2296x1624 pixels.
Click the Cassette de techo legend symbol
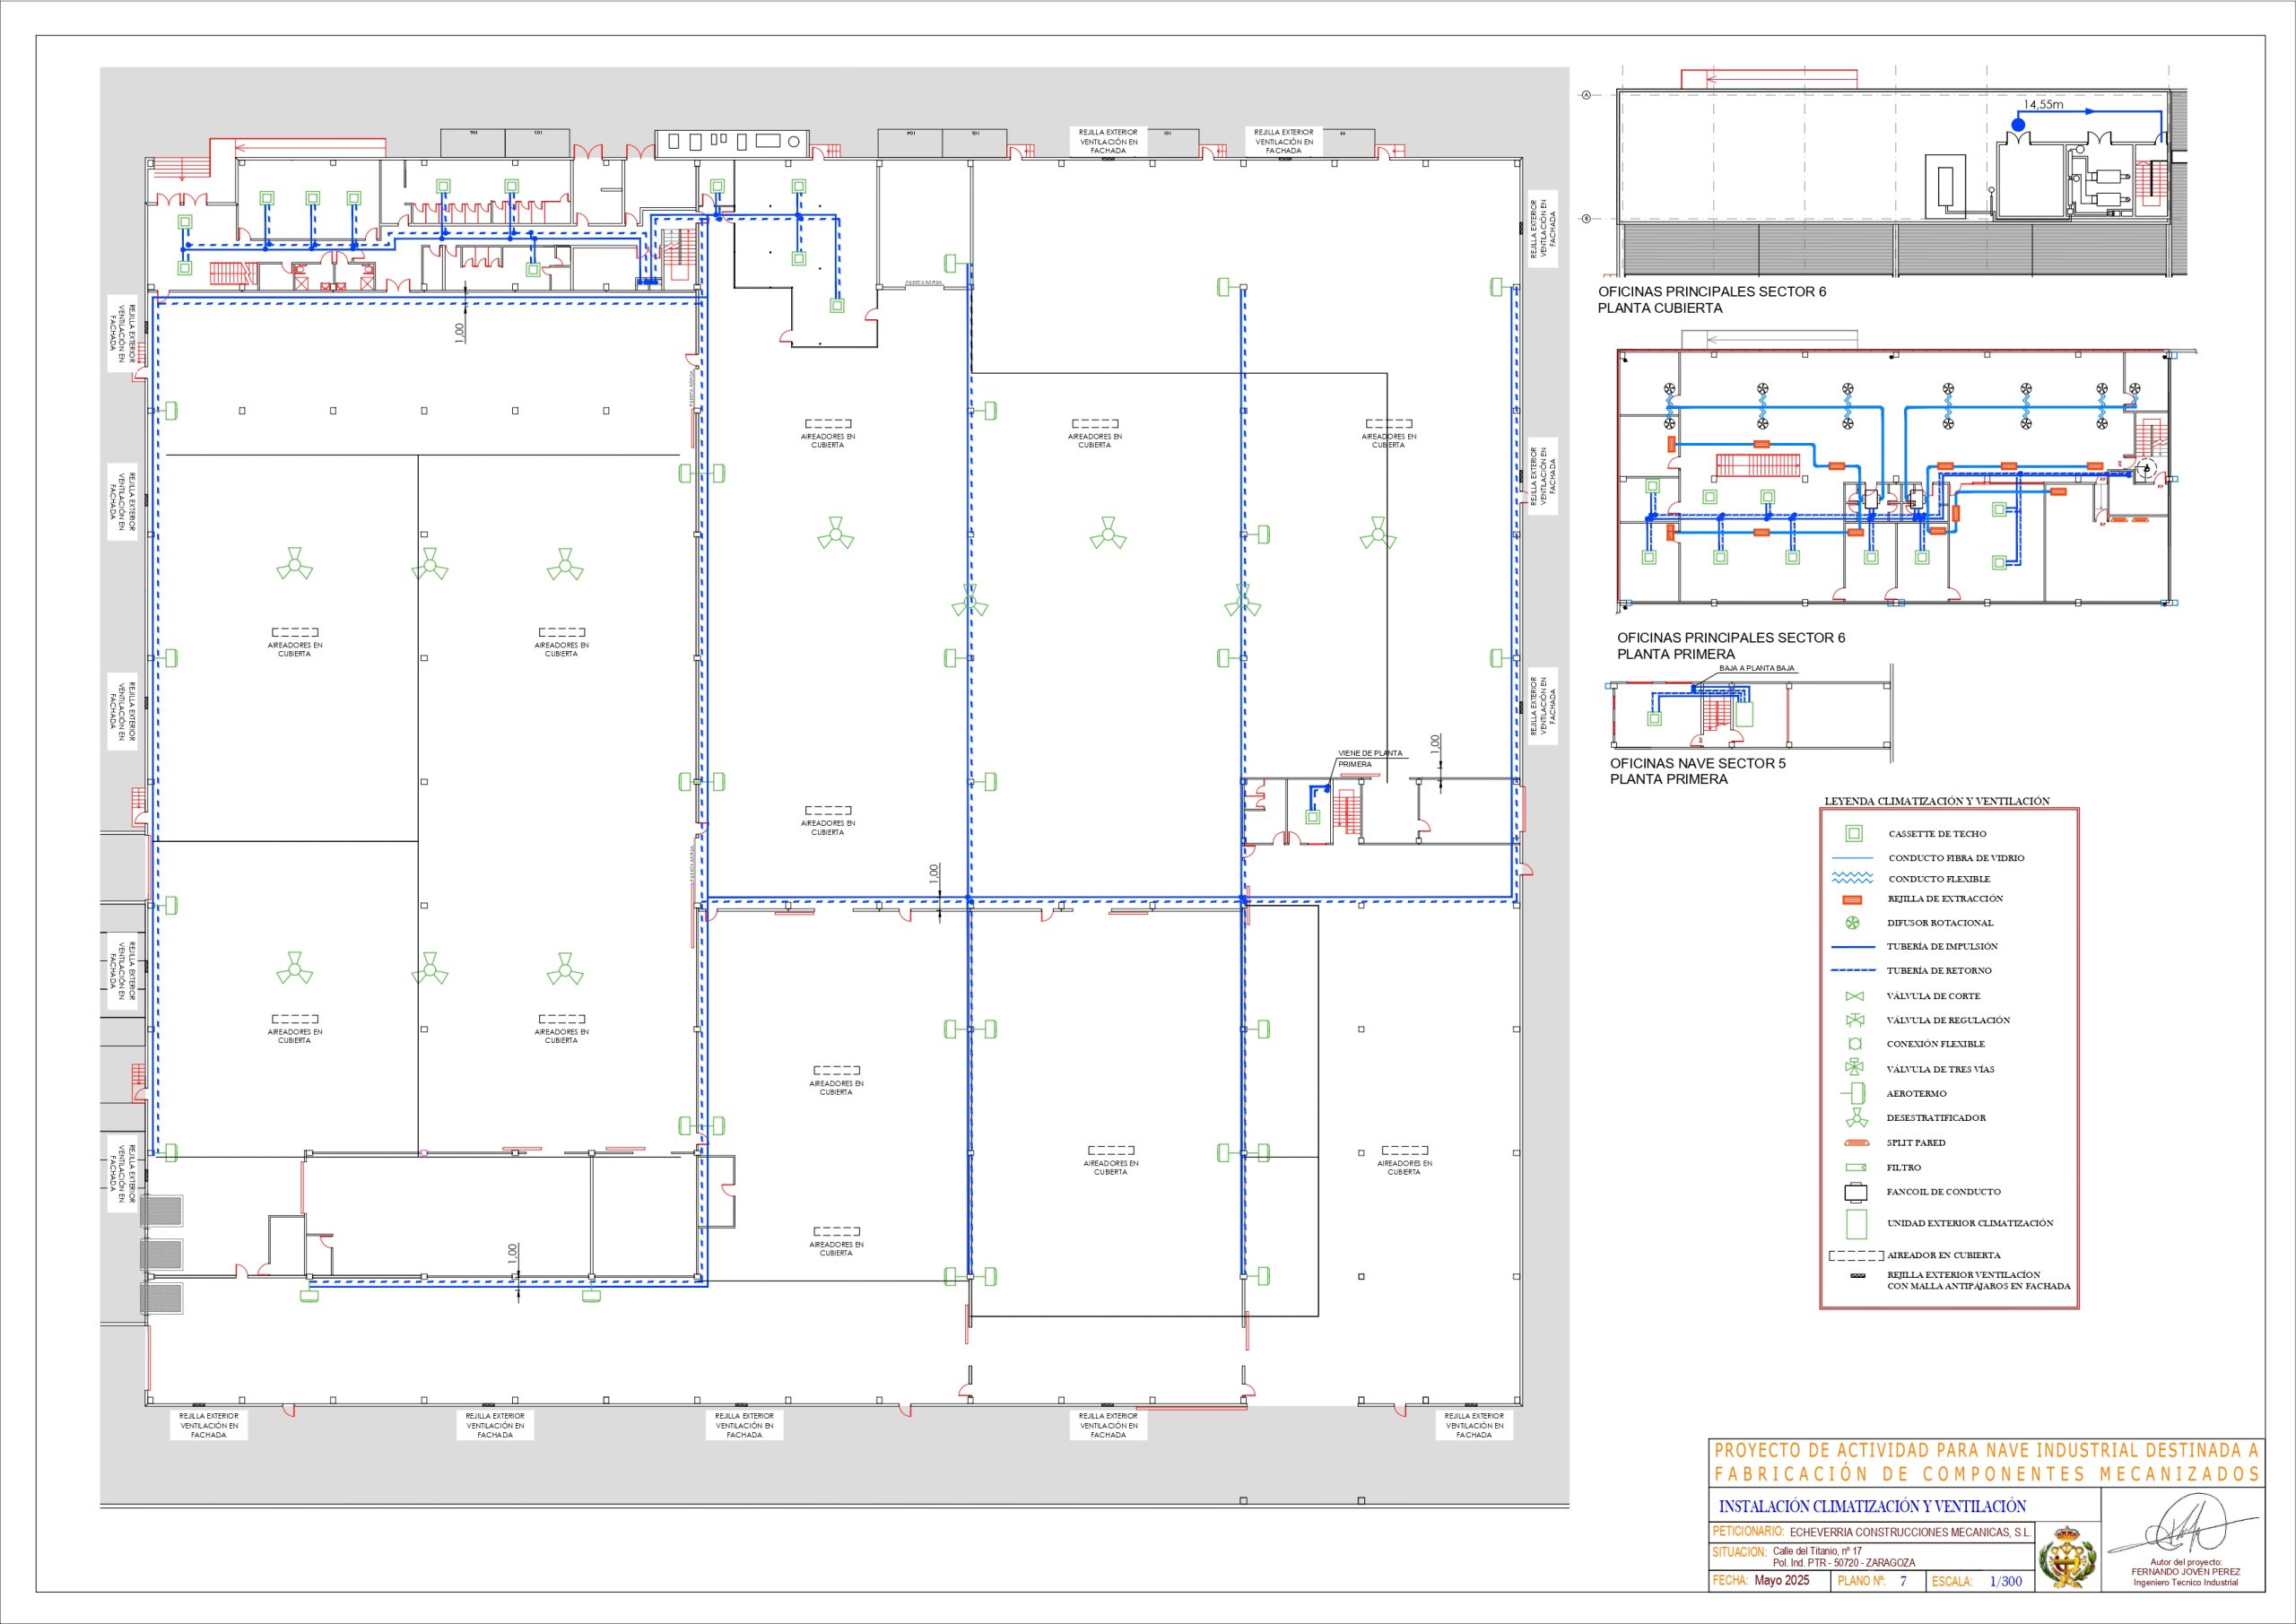point(1854,833)
